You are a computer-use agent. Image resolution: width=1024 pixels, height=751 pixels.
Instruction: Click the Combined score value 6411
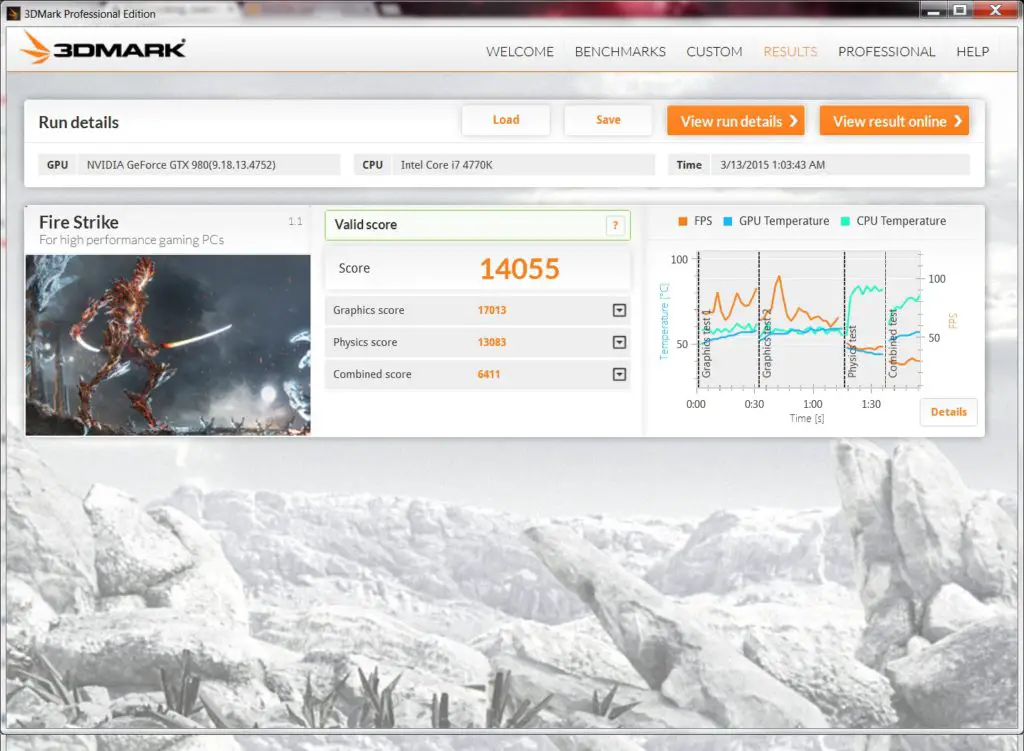click(x=488, y=374)
